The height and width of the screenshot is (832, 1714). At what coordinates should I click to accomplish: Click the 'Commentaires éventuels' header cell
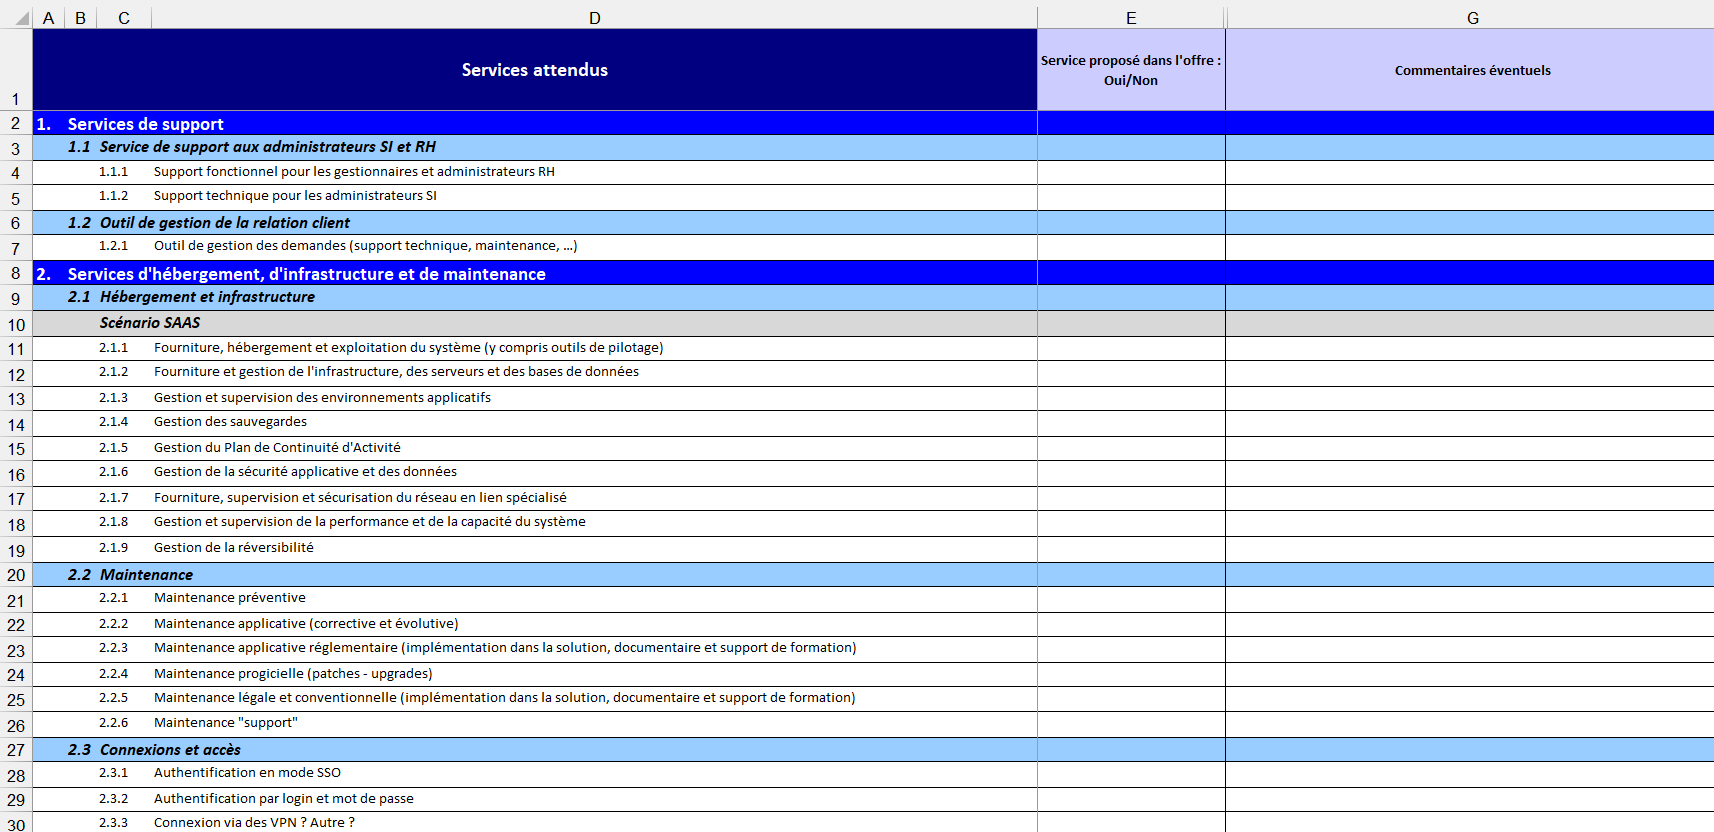[1472, 70]
